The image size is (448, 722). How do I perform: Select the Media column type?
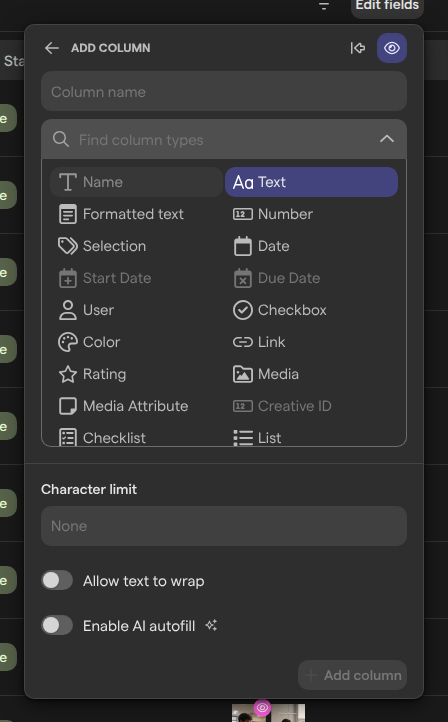pos(311,374)
